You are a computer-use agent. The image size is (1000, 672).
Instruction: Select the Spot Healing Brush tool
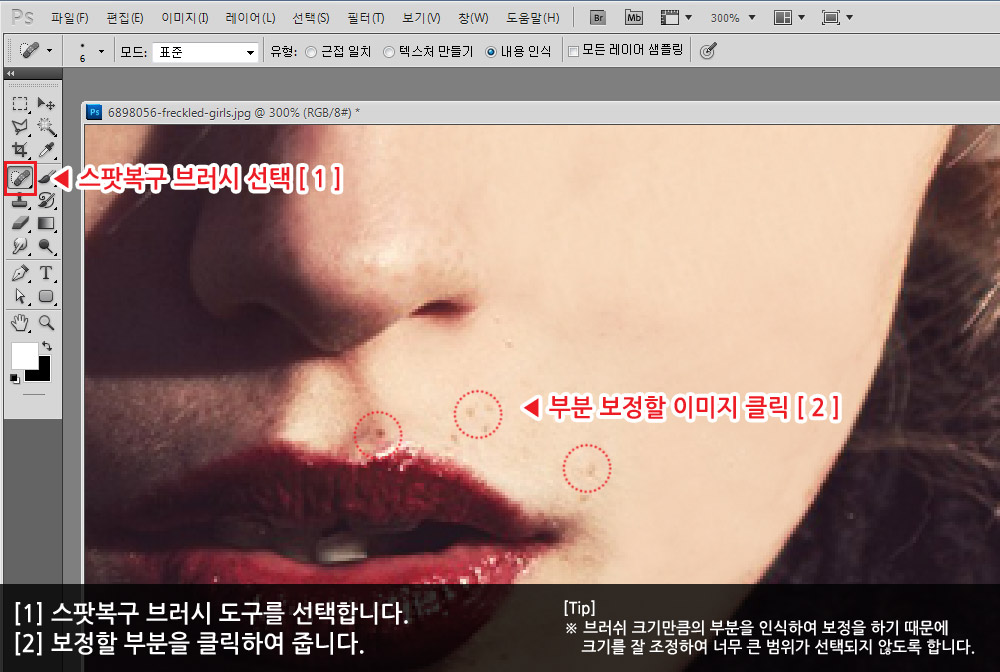(20, 178)
